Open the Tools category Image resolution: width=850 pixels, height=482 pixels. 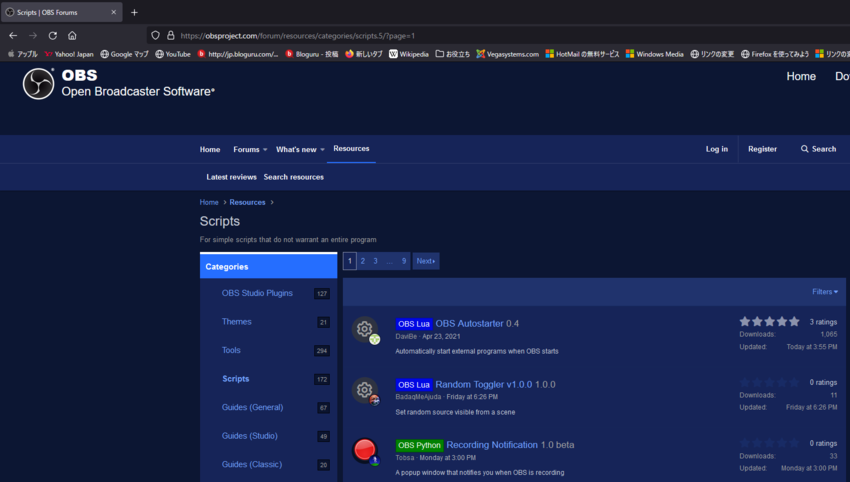(231, 350)
